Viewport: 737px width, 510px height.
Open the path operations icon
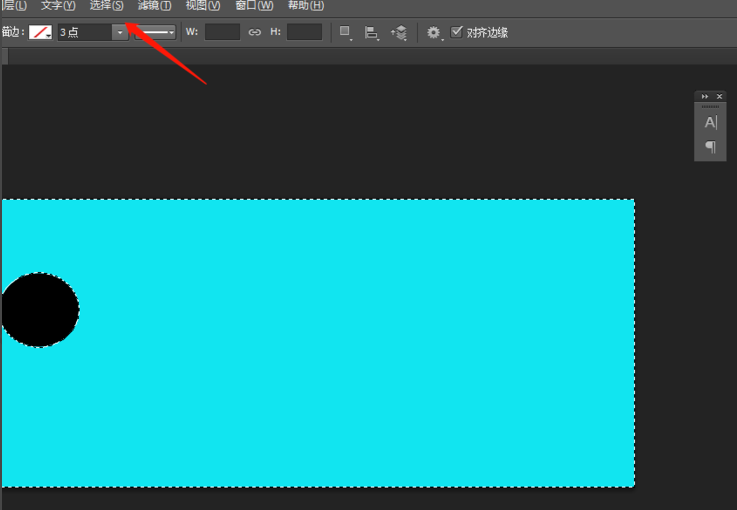(345, 32)
